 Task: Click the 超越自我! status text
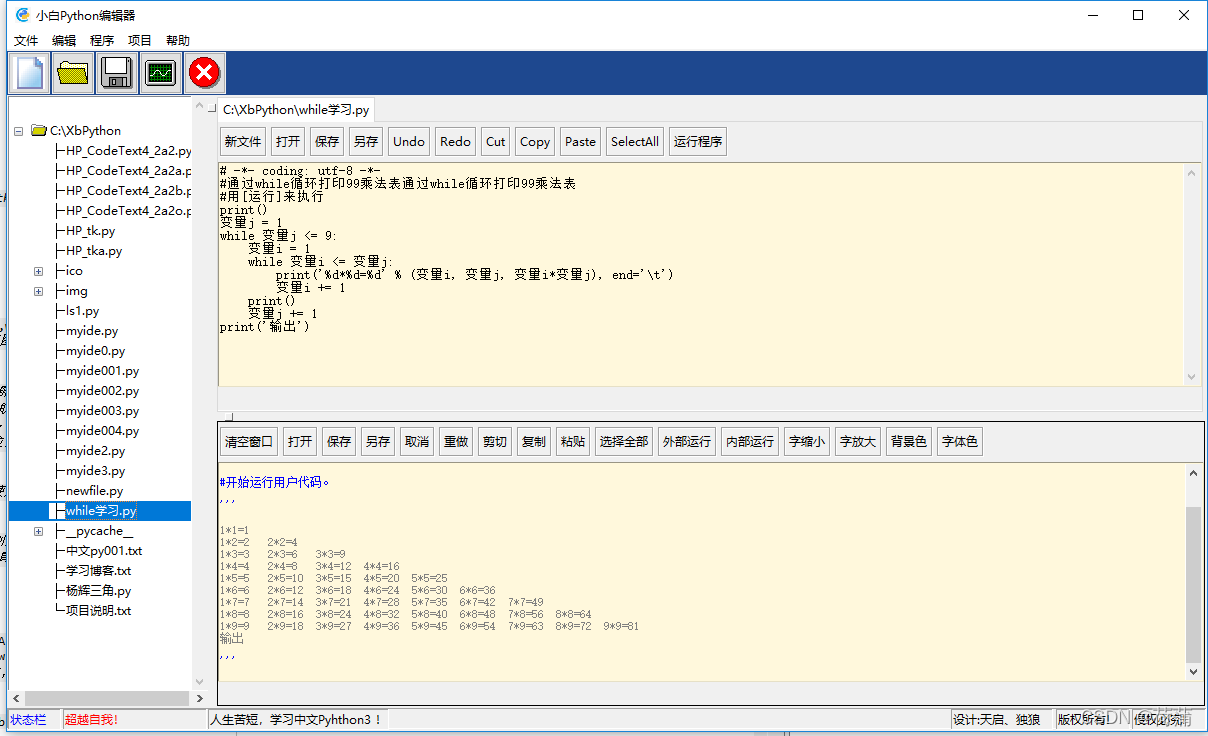[x=92, y=719]
